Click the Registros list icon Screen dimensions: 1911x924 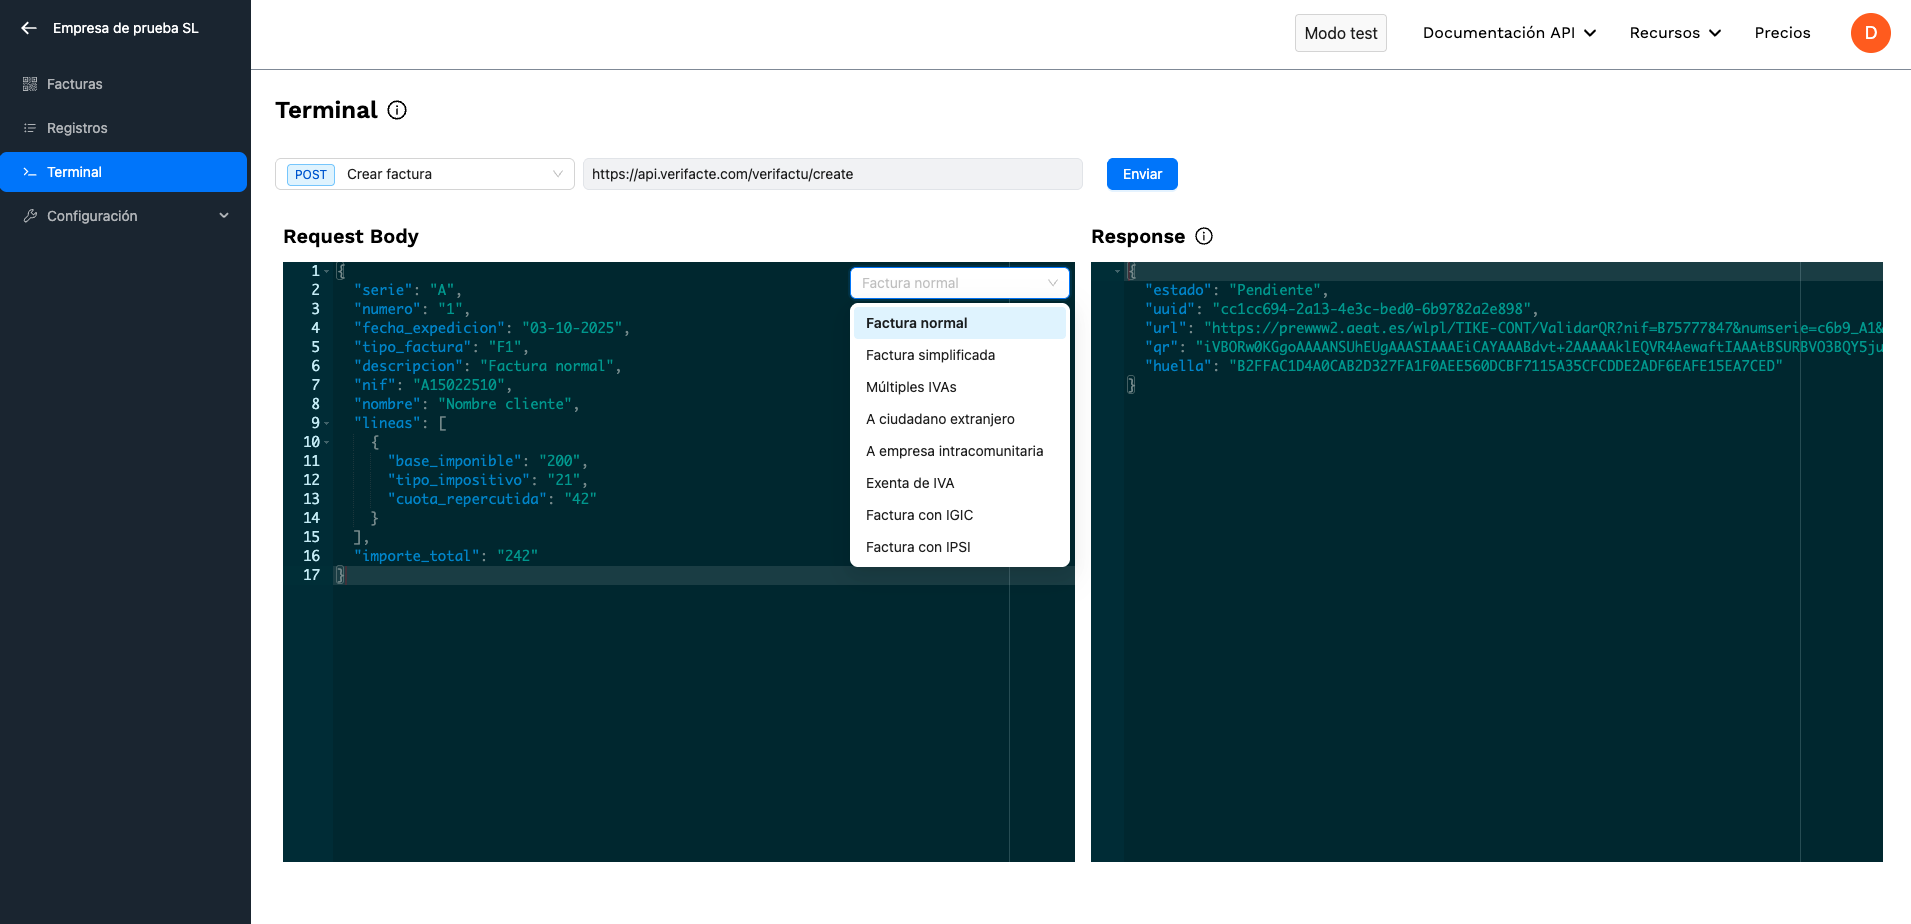(30, 128)
